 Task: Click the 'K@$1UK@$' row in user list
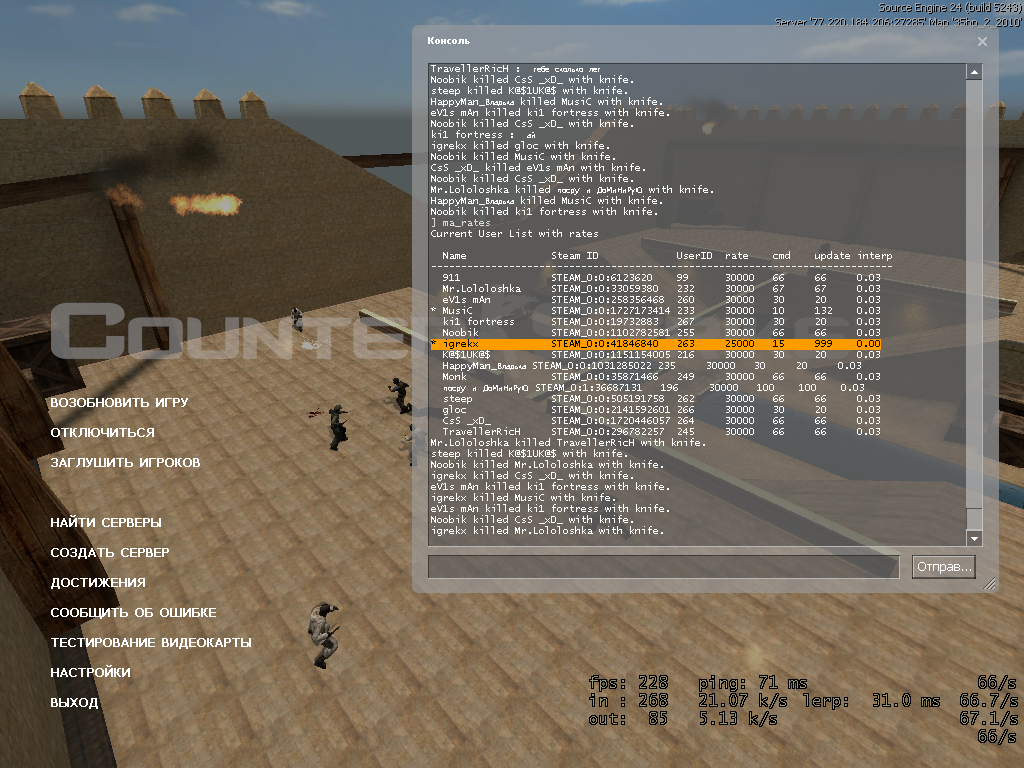(x=661, y=355)
